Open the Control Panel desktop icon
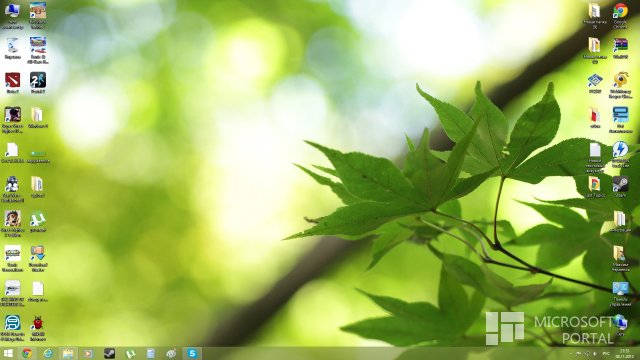Screen dimensions: 640x360 pos(620,289)
